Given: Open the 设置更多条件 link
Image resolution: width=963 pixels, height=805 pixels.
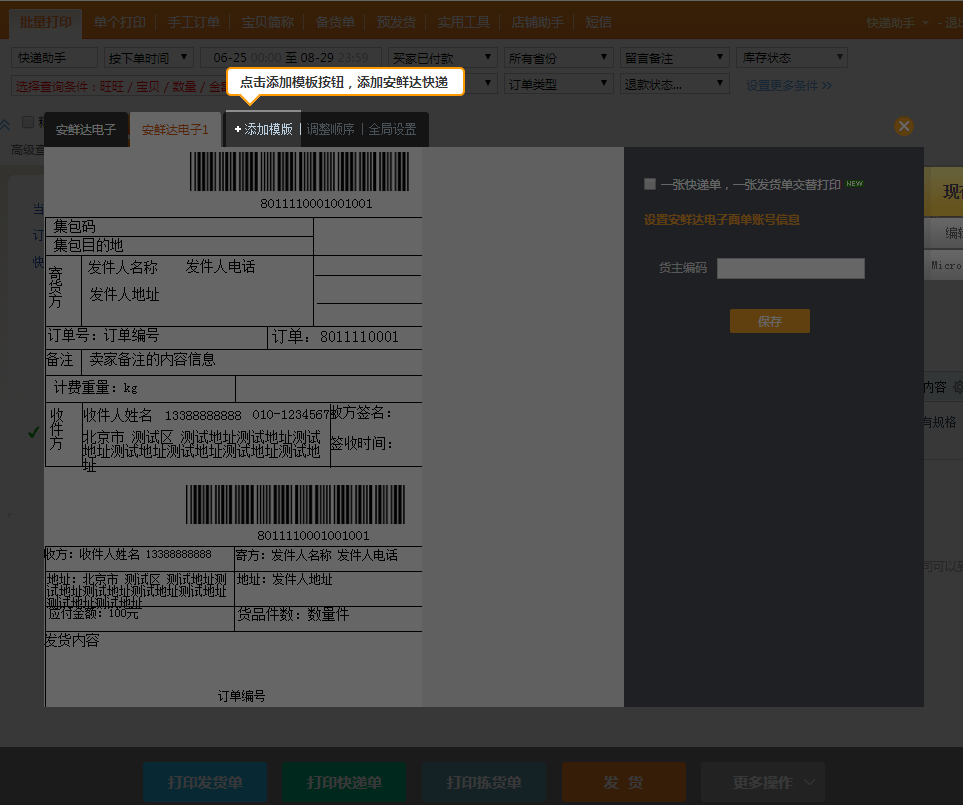Looking at the screenshot, I should tap(789, 85).
